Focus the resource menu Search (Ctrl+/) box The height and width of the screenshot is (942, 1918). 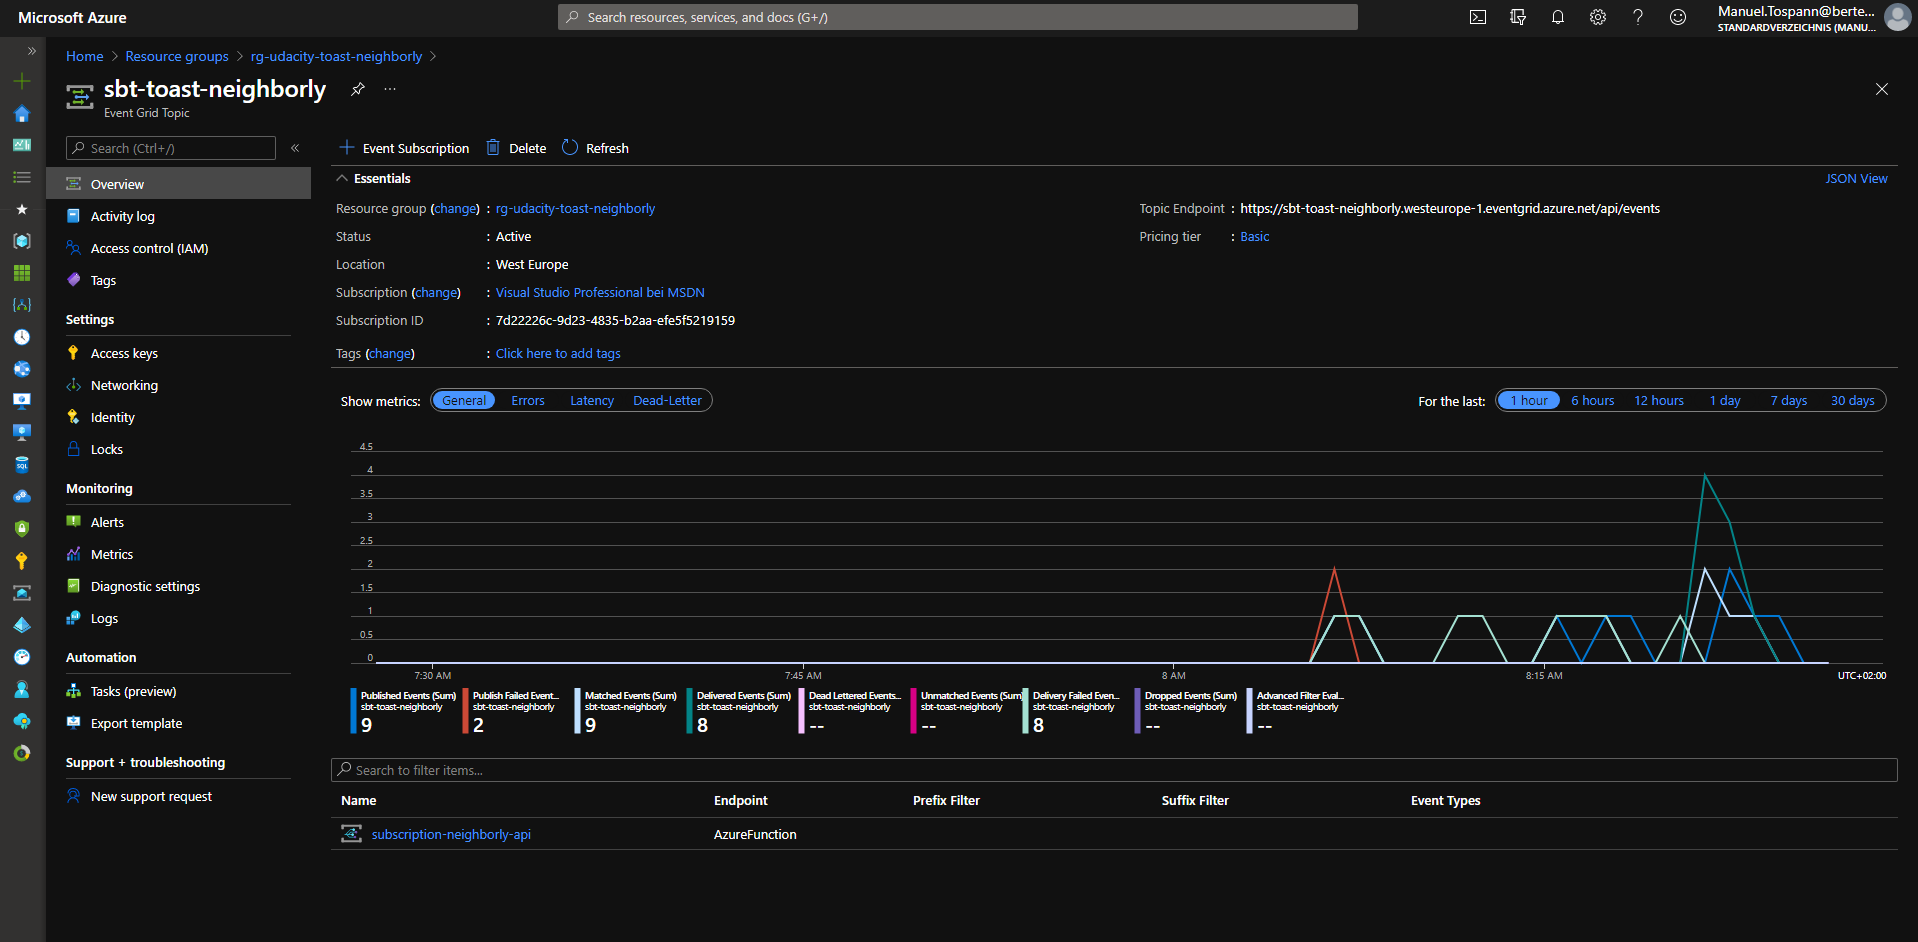click(171, 148)
